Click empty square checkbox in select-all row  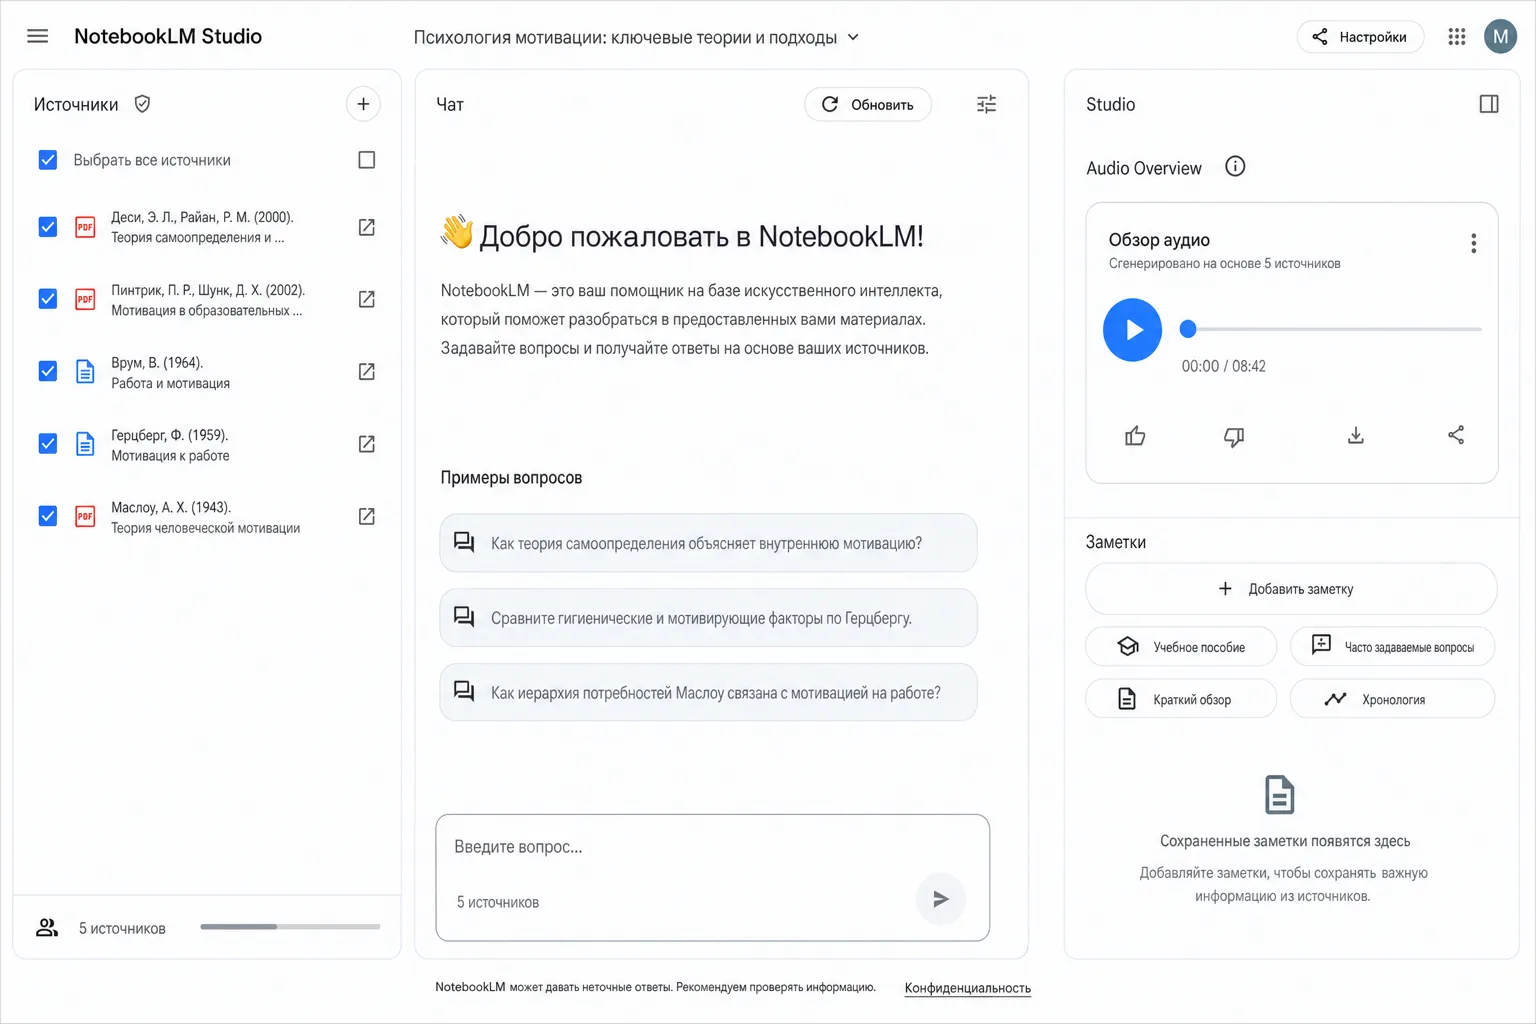[x=367, y=160]
